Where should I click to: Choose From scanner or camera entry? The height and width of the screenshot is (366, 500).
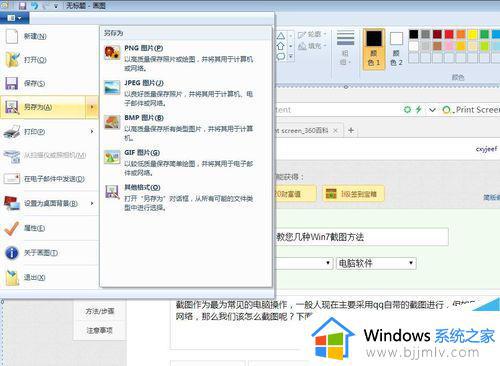coord(49,155)
